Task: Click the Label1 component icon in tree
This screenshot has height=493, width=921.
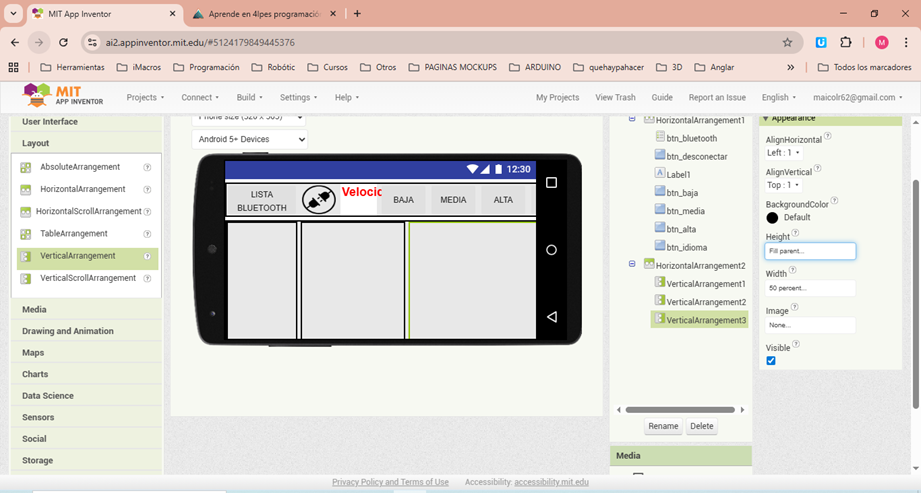Action: (x=660, y=172)
